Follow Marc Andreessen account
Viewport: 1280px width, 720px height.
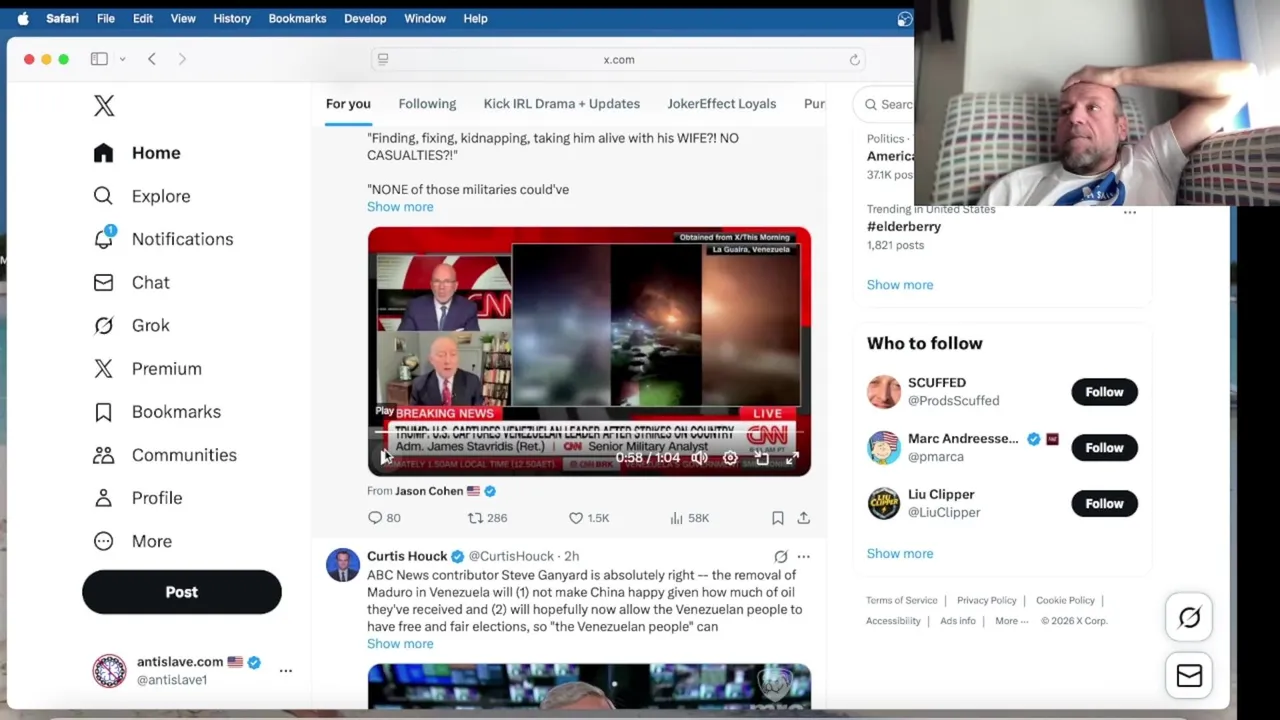[x=1104, y=448]
